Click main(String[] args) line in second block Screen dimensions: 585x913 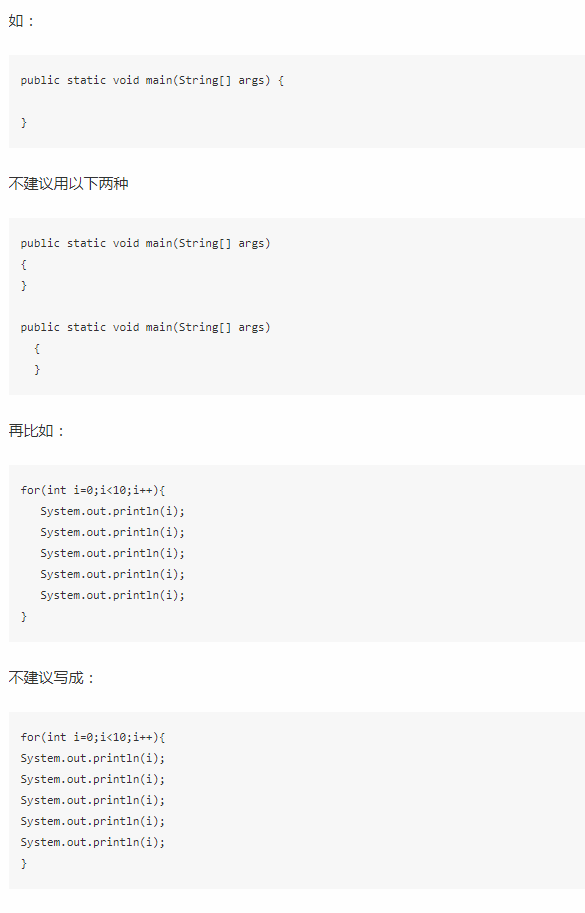point(146,243)
